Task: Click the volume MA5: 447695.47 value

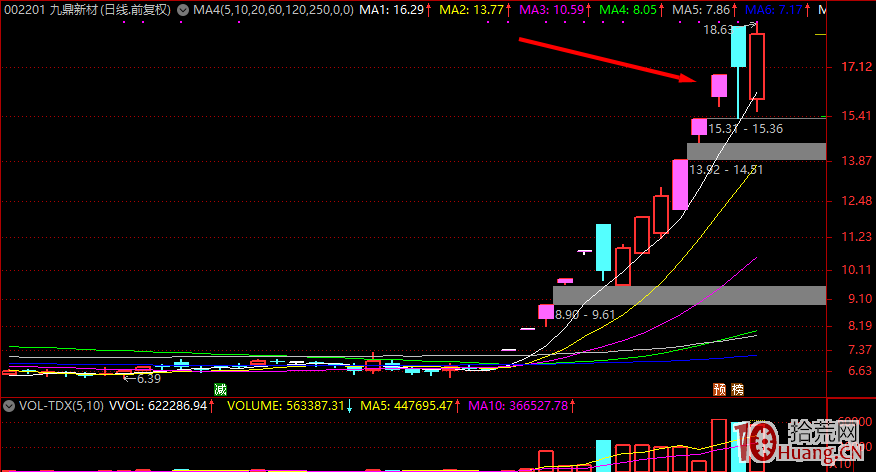Action: pos(406,406)
